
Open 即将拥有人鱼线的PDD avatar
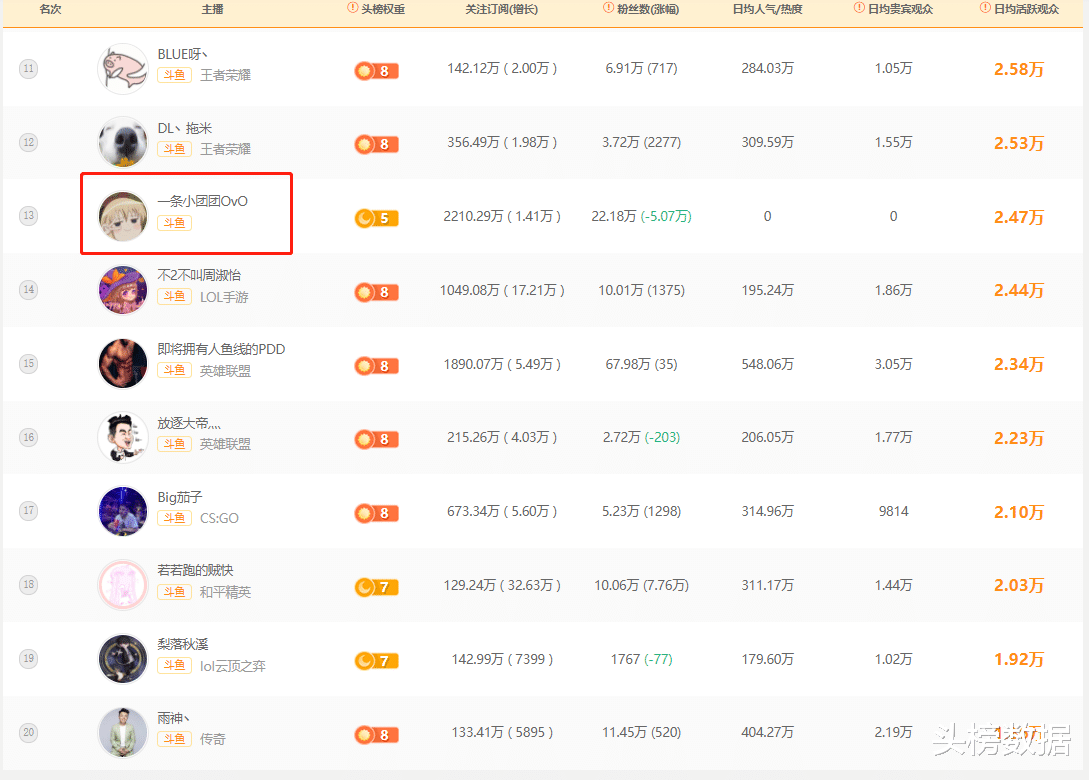[x=123, y=363]
